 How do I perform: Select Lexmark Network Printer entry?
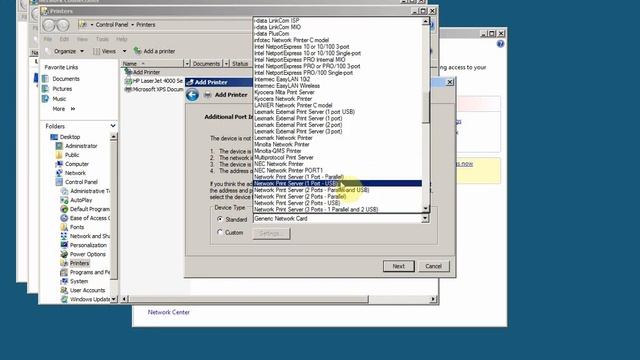(337, 138)
